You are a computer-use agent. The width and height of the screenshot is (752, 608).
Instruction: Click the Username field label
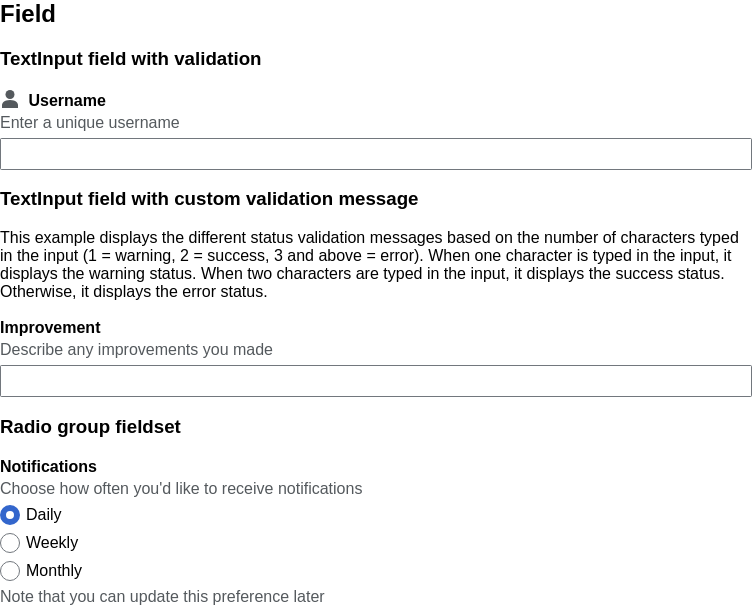pos(67,100)
